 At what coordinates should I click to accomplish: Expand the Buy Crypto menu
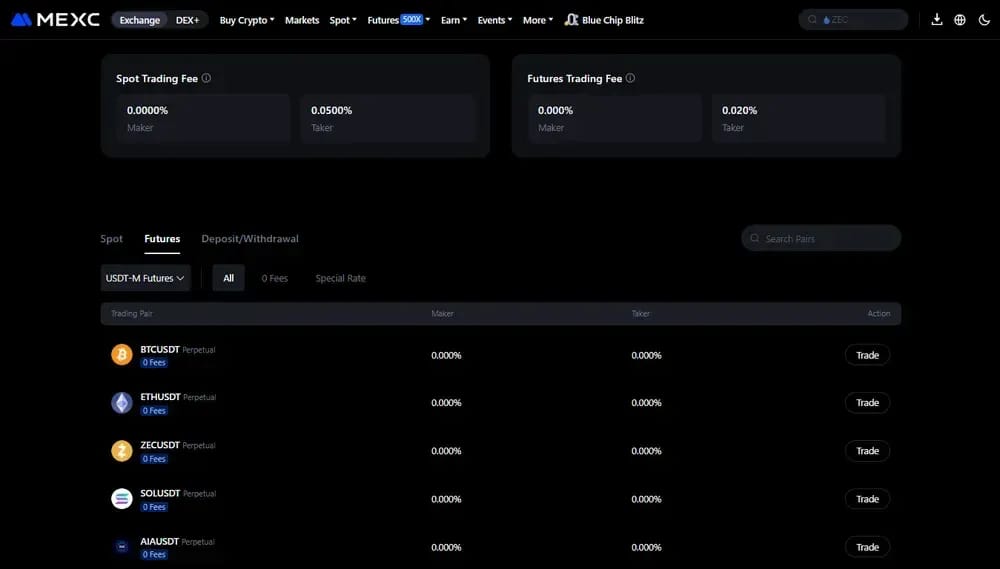[x=247, y=20]
